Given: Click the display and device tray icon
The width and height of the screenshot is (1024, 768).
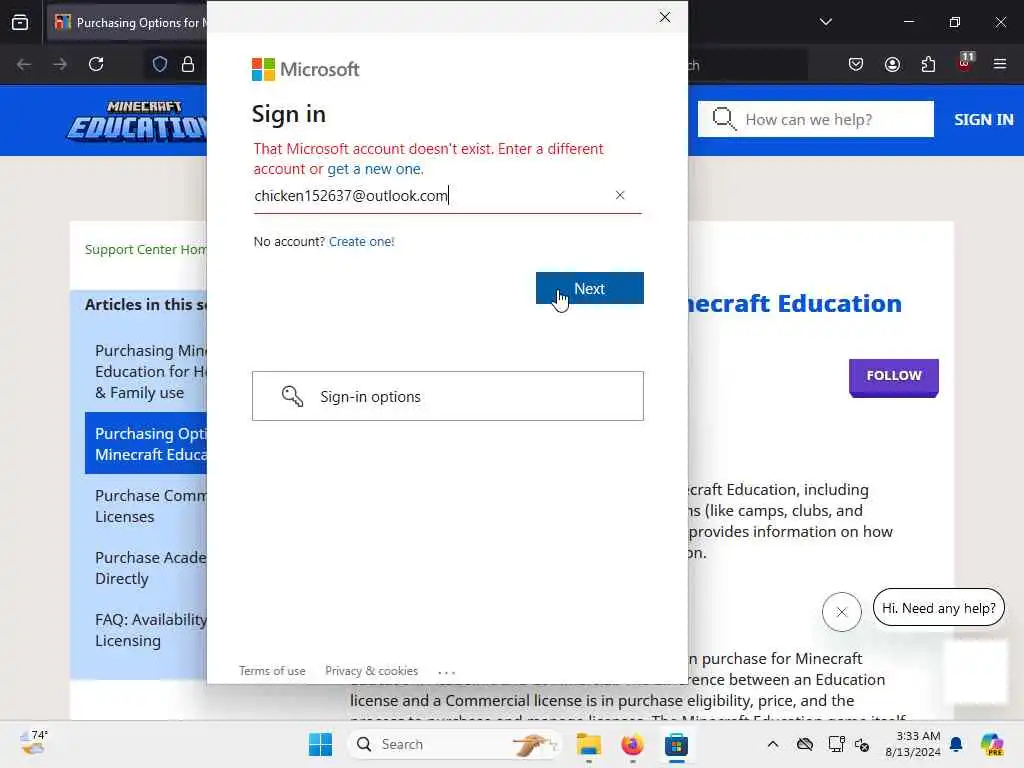Looking at the screenshot, I should 837,744.
